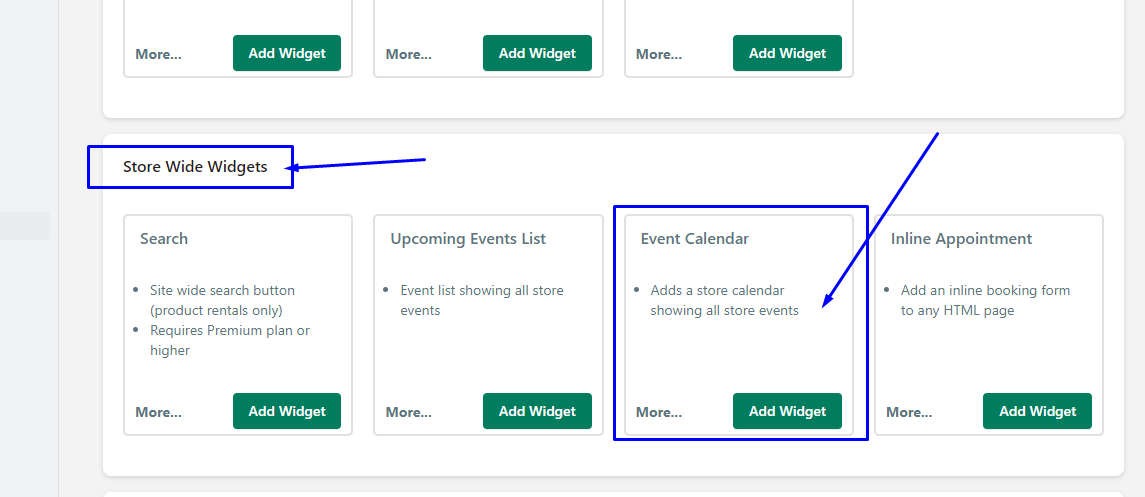Select the Search card title
The image size is (1145, 497).
click(x=164, y=239)
